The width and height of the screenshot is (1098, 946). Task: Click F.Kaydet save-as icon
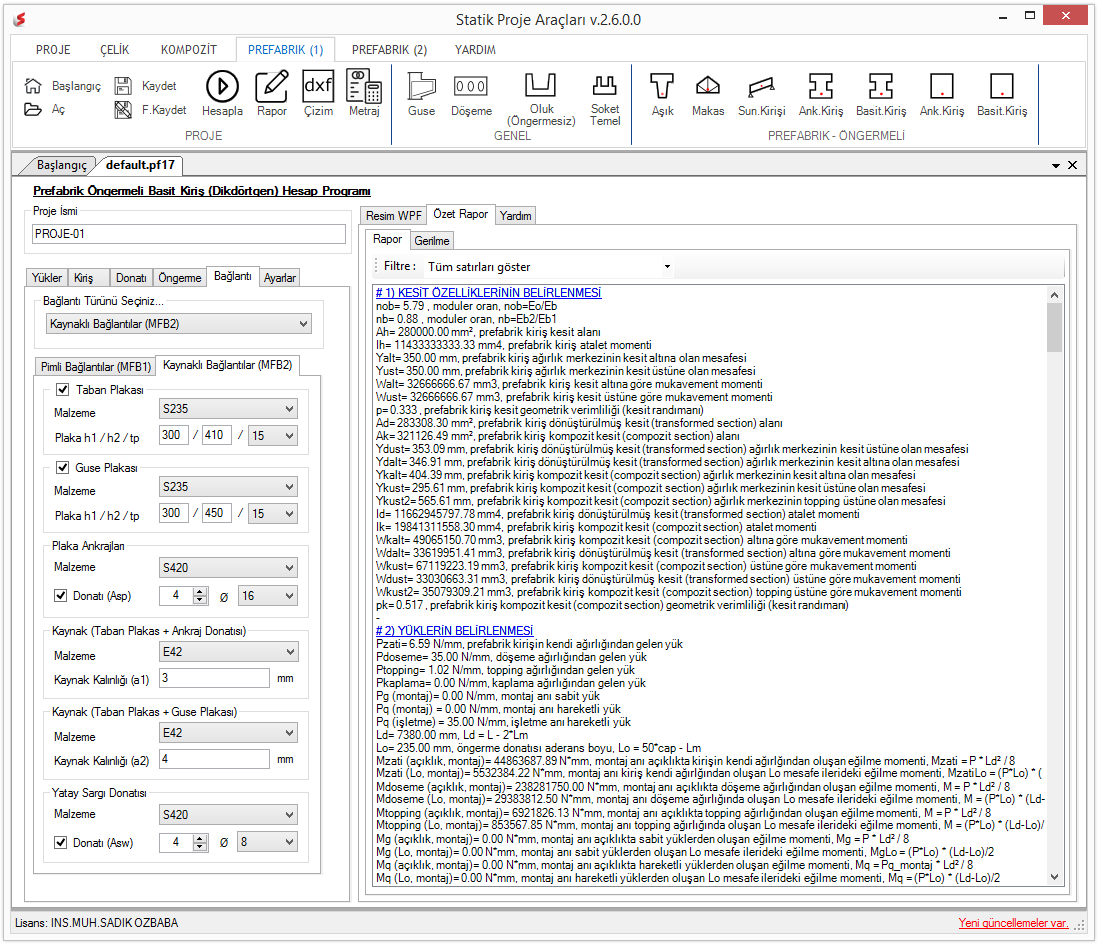click(123, 110)
